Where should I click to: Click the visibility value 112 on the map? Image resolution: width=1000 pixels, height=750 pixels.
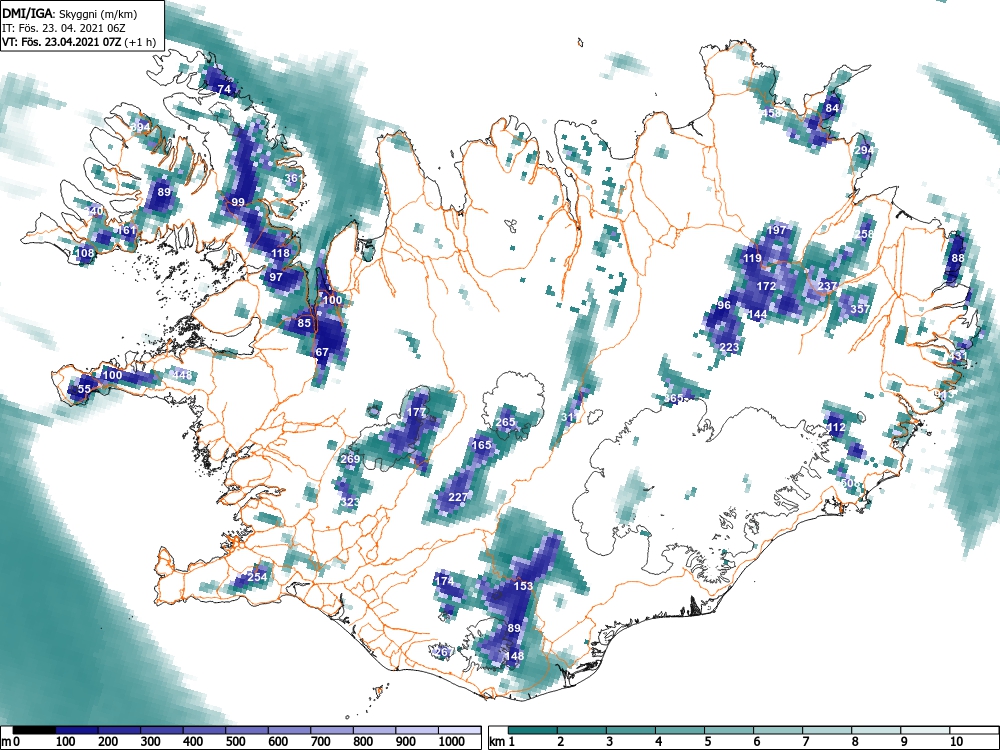[x=836, y=427]
